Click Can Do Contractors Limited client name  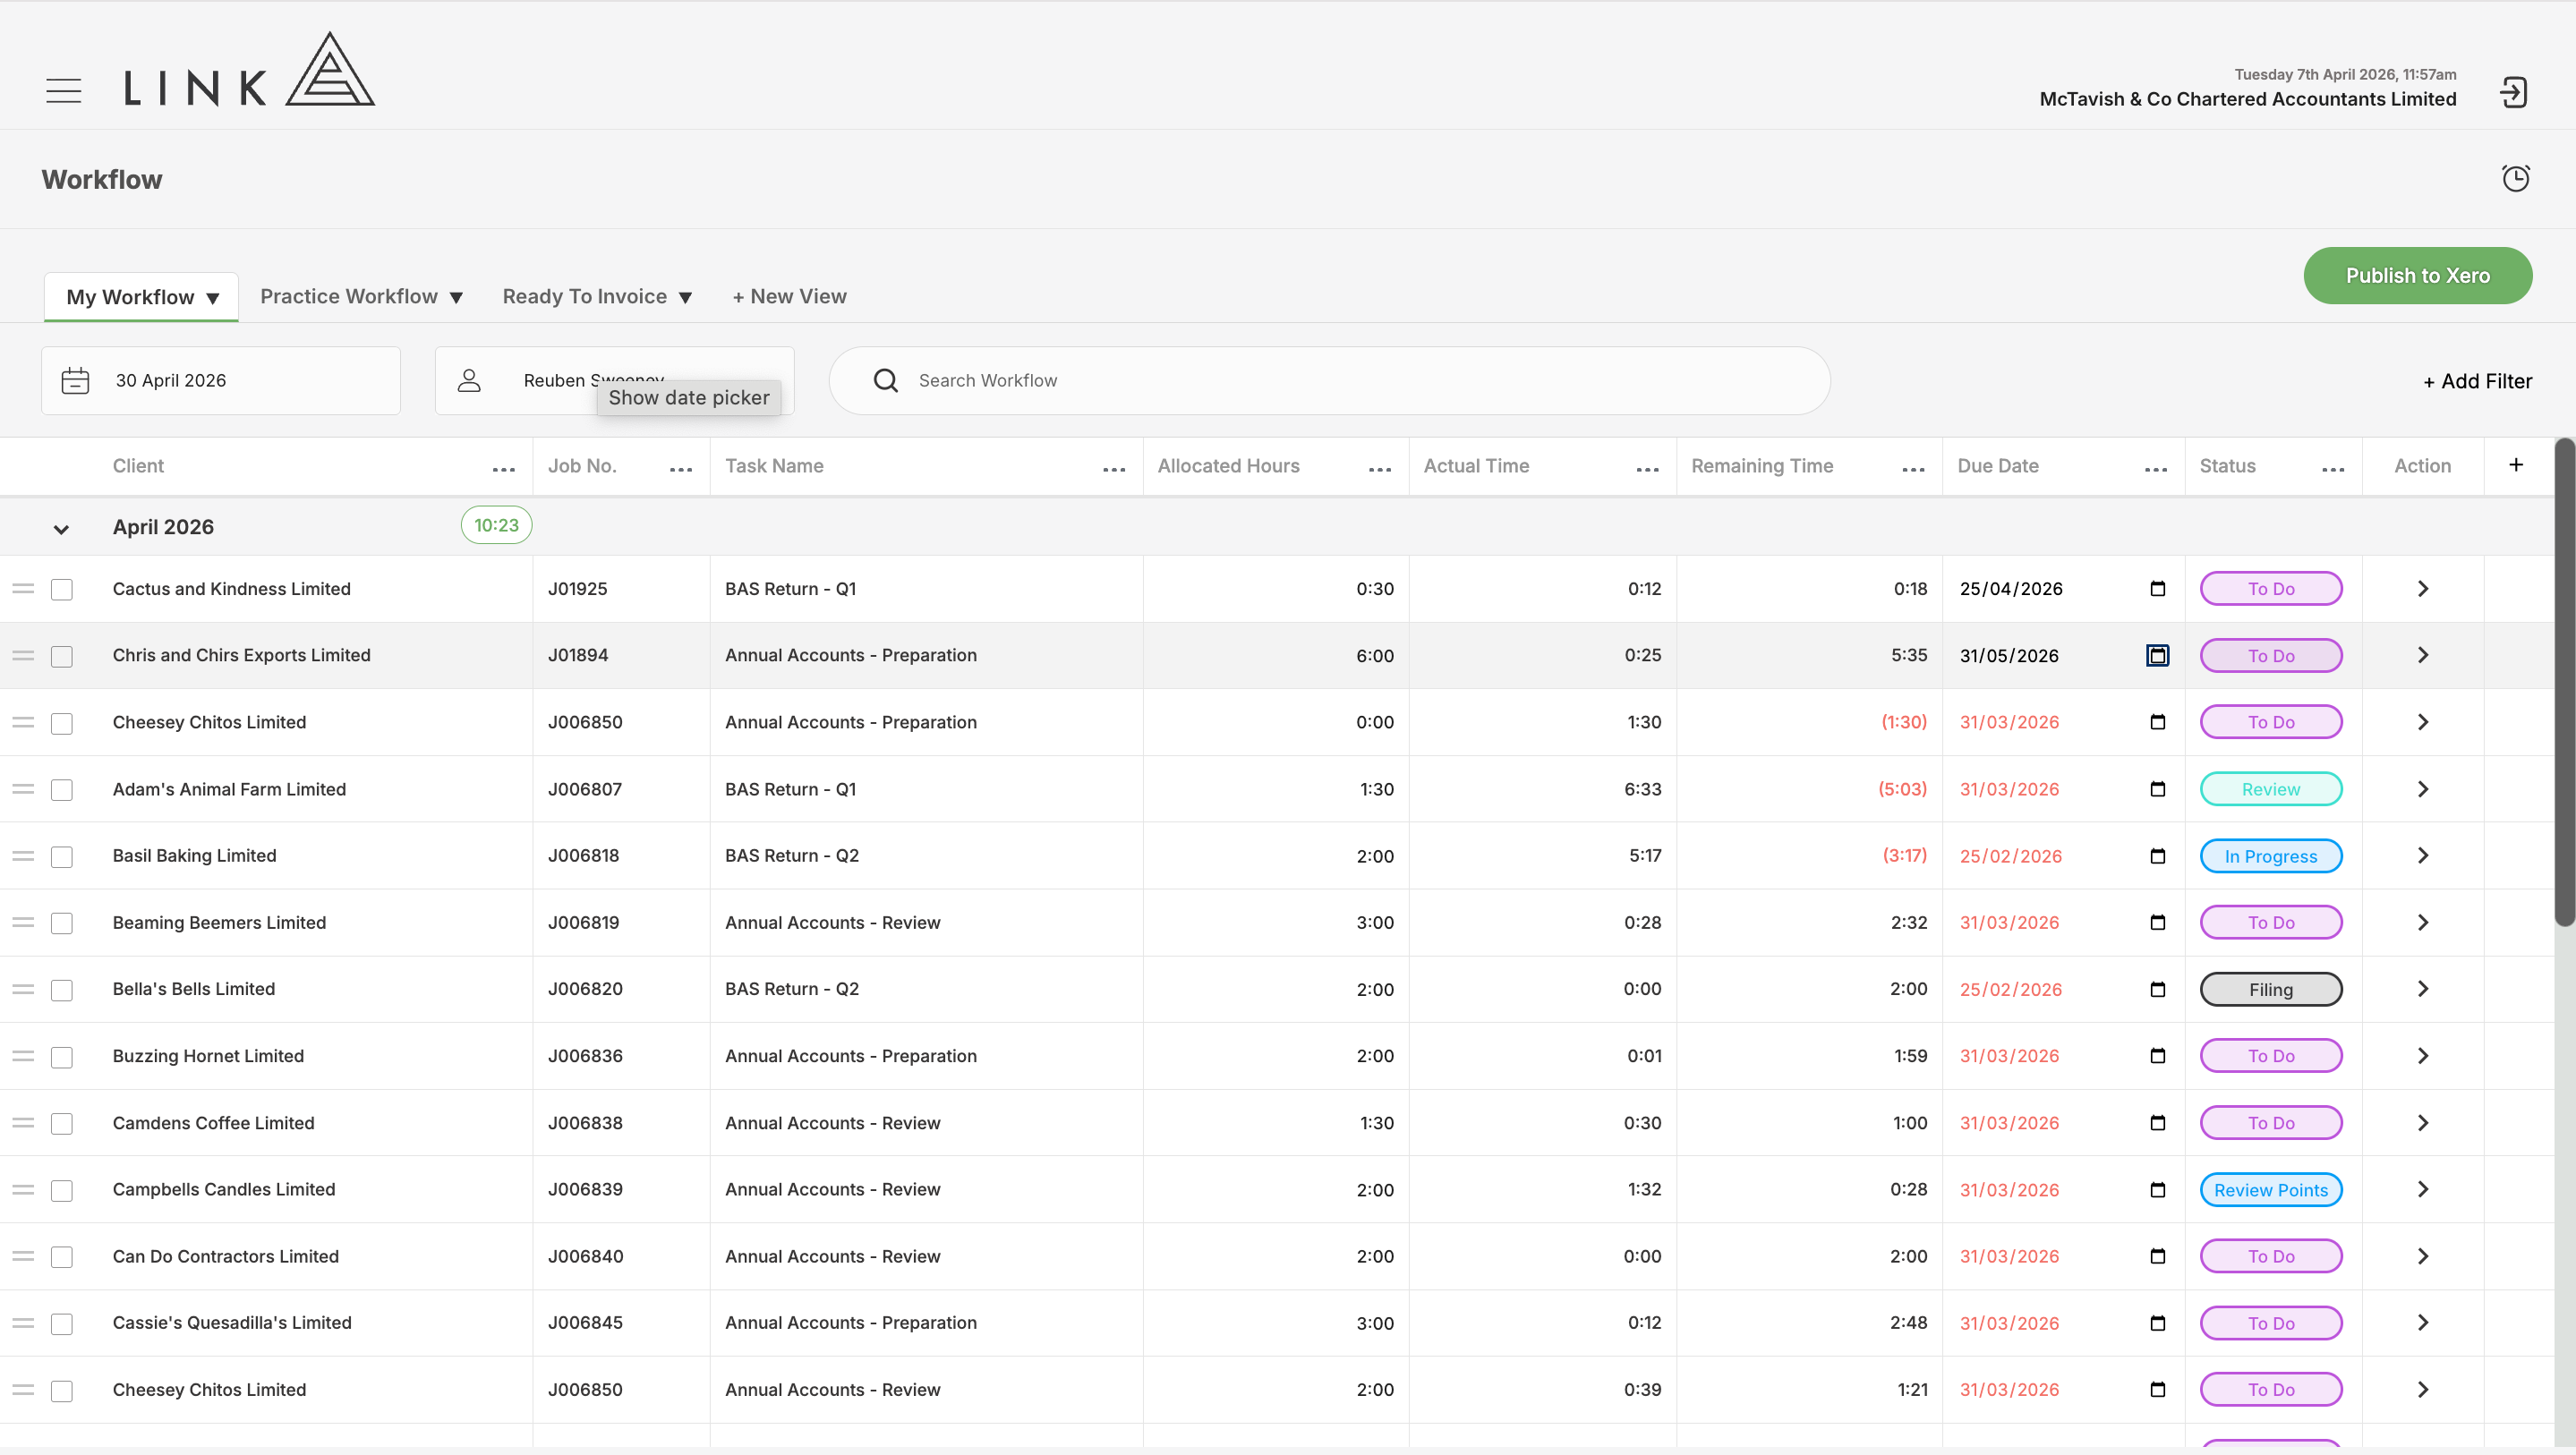coord(226,1256)
